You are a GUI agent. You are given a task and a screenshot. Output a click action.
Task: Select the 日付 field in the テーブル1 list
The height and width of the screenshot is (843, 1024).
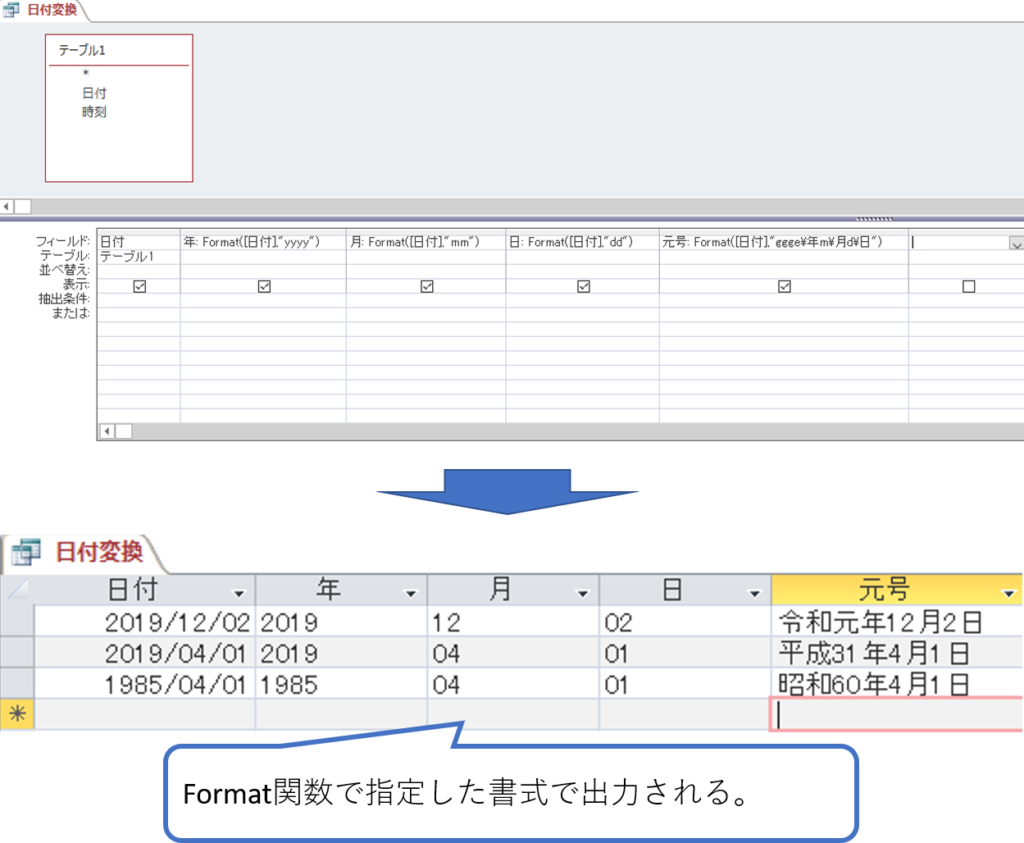[94, 93]
